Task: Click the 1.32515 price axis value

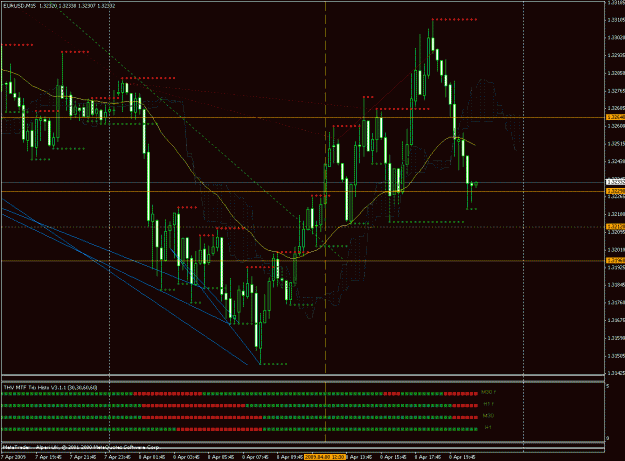Action: point(615,143)
